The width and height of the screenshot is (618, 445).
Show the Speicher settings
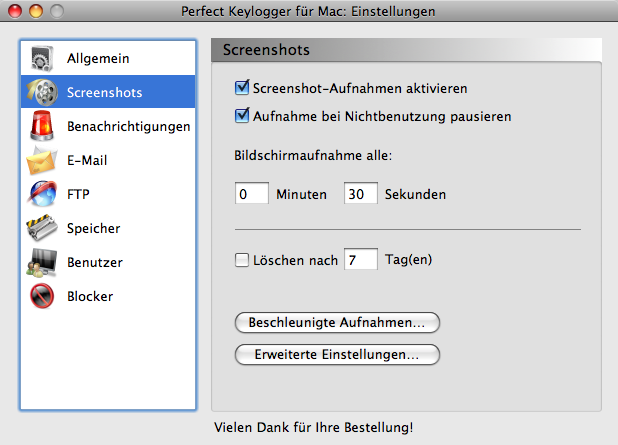(x=108, y=228)
